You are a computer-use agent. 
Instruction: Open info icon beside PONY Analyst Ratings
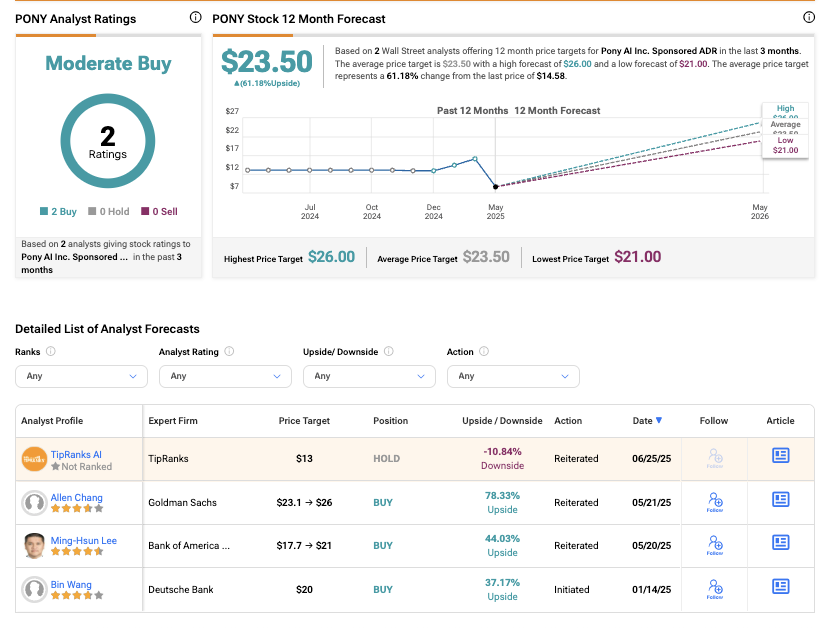pos(195,17)
